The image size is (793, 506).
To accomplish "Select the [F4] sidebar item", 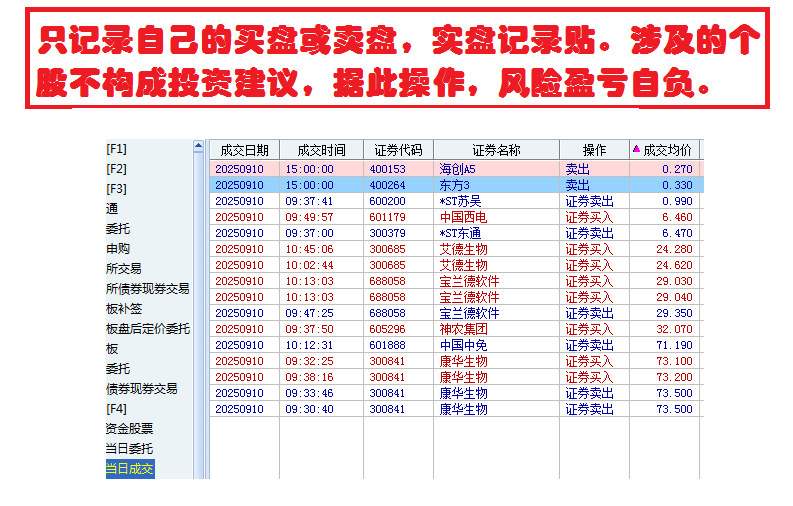I will [x=116, y=408].
